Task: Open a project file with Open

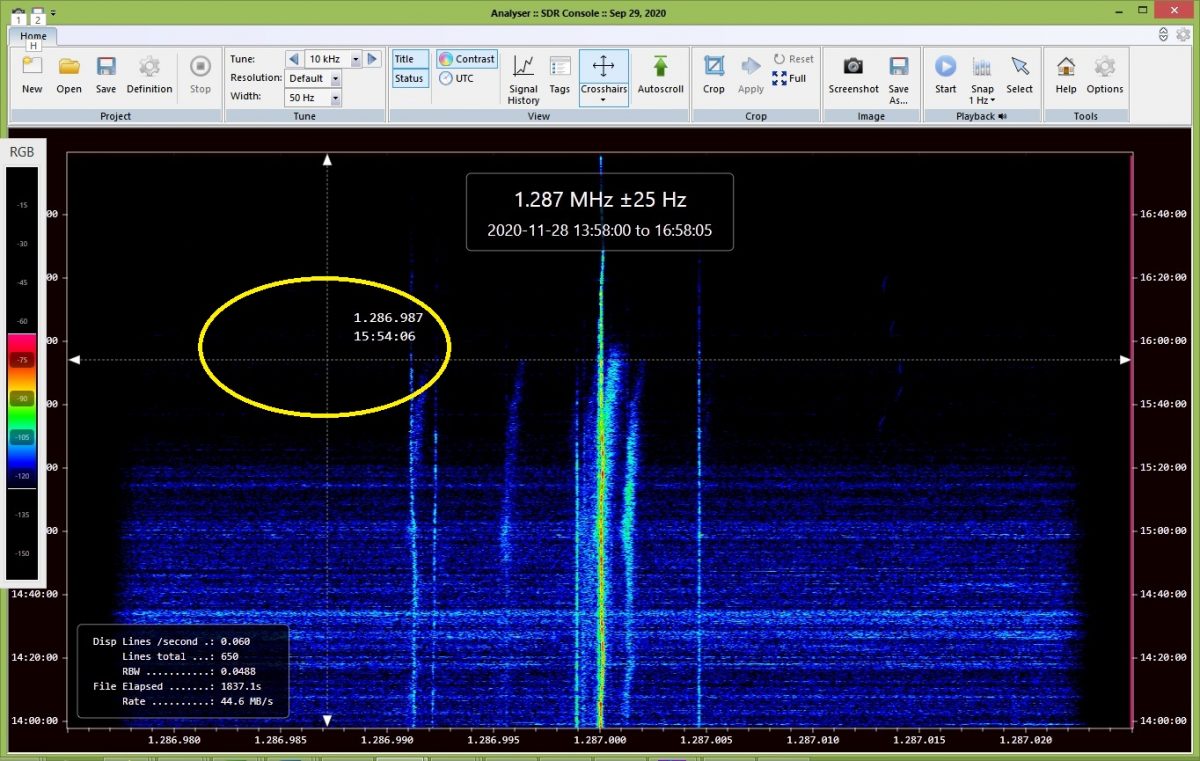Action: point(69,77)
